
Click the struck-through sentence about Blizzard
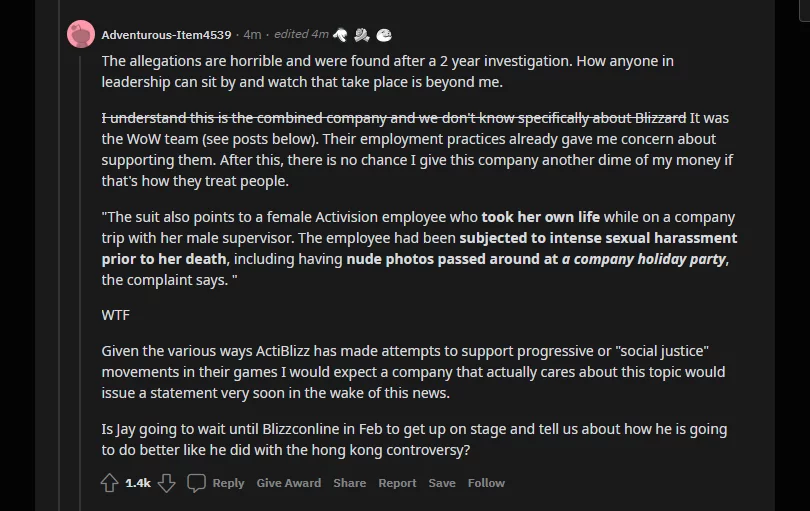(x=394, y=119)
